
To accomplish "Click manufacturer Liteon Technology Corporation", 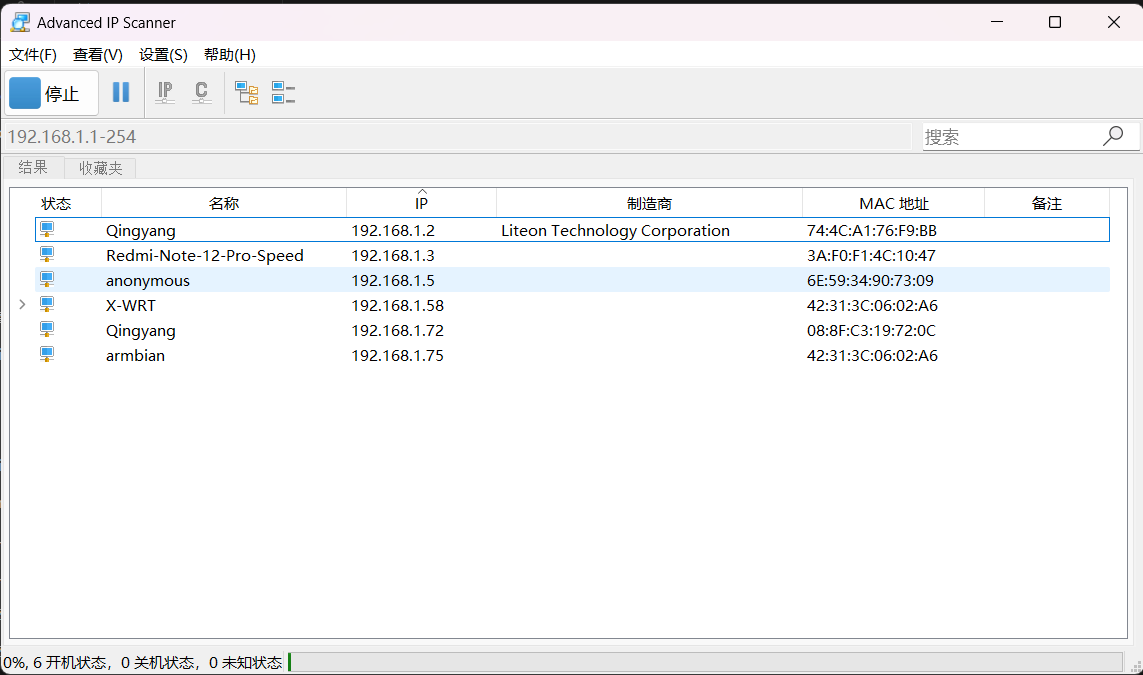I will coord(615,230).
